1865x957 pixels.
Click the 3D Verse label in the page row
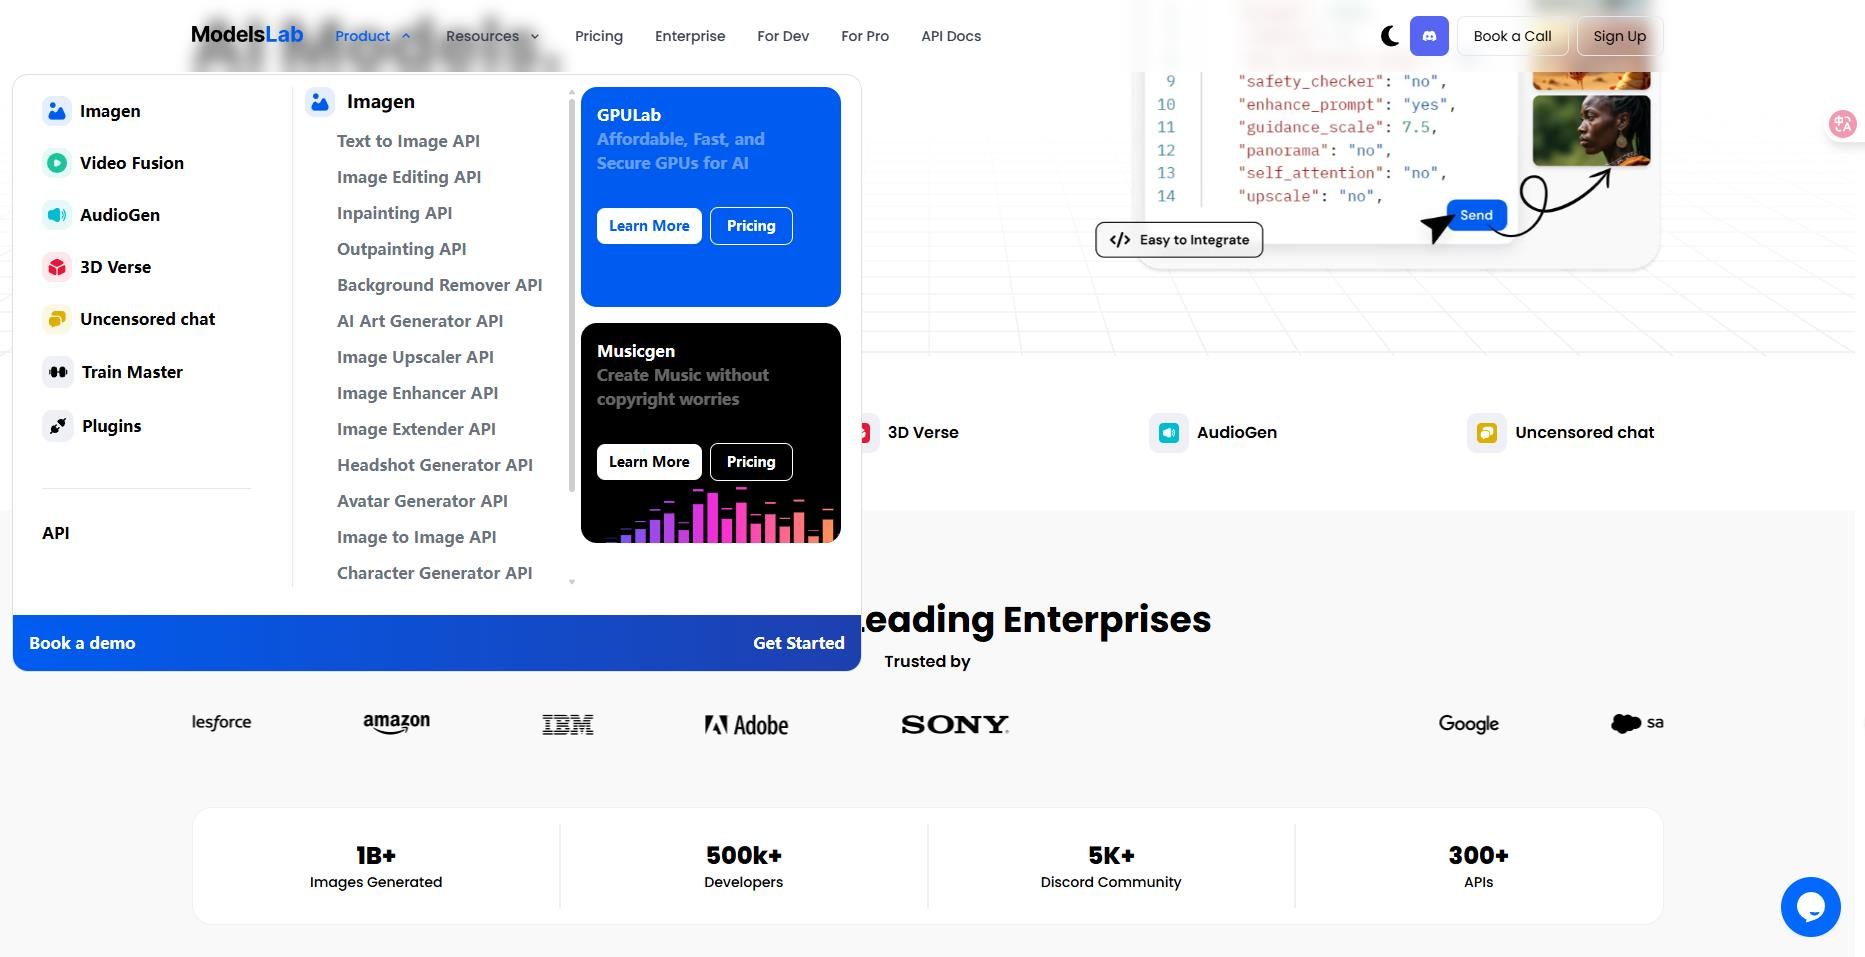pos(923,433)
